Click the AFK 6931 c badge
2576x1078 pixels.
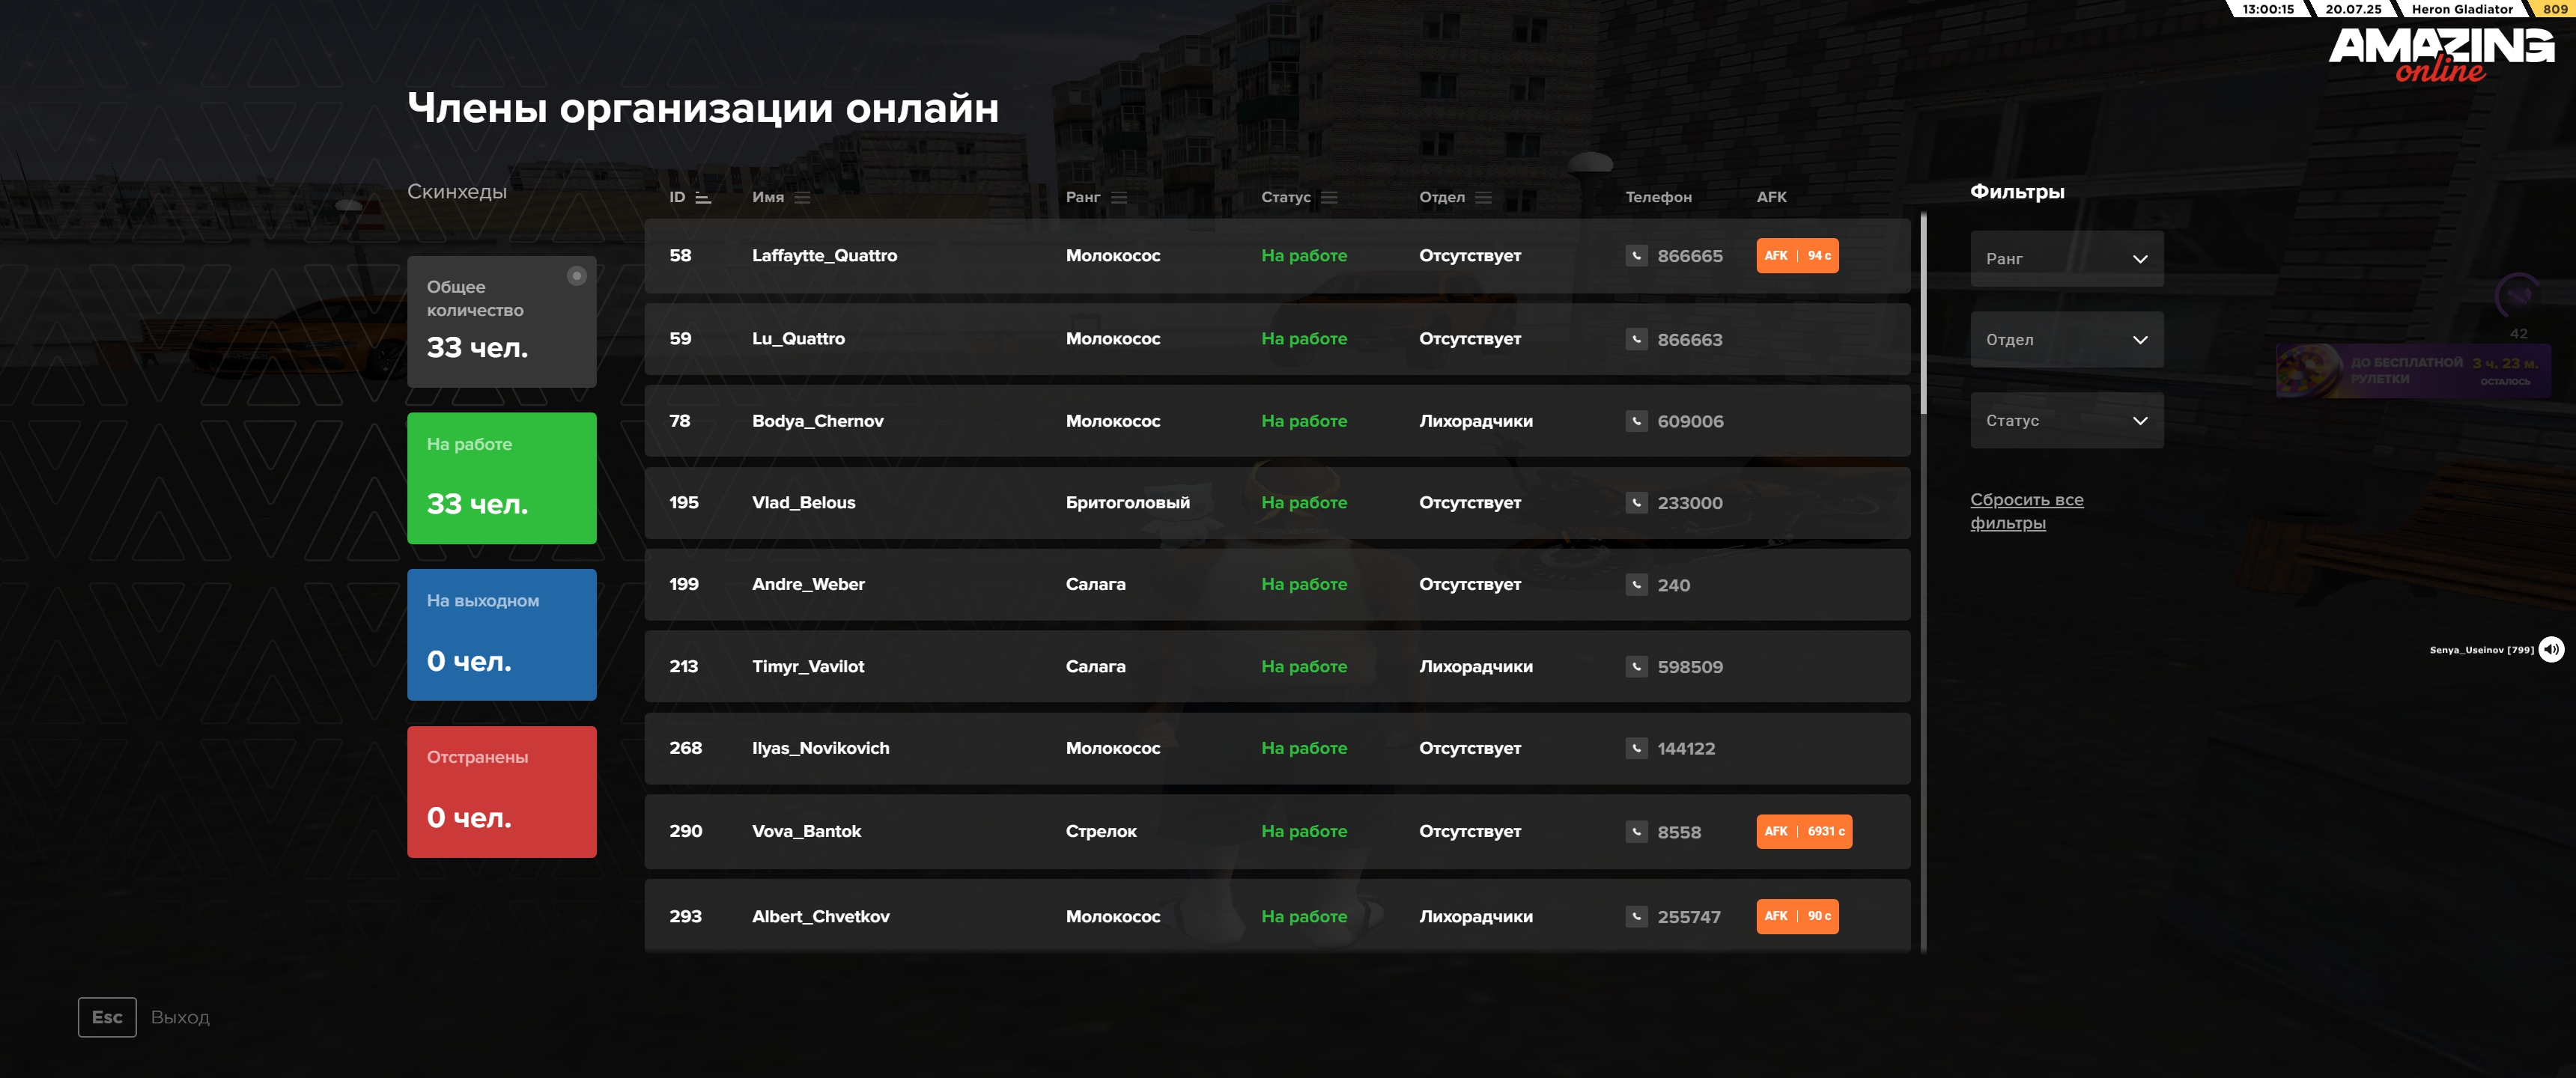[1803, 832]
